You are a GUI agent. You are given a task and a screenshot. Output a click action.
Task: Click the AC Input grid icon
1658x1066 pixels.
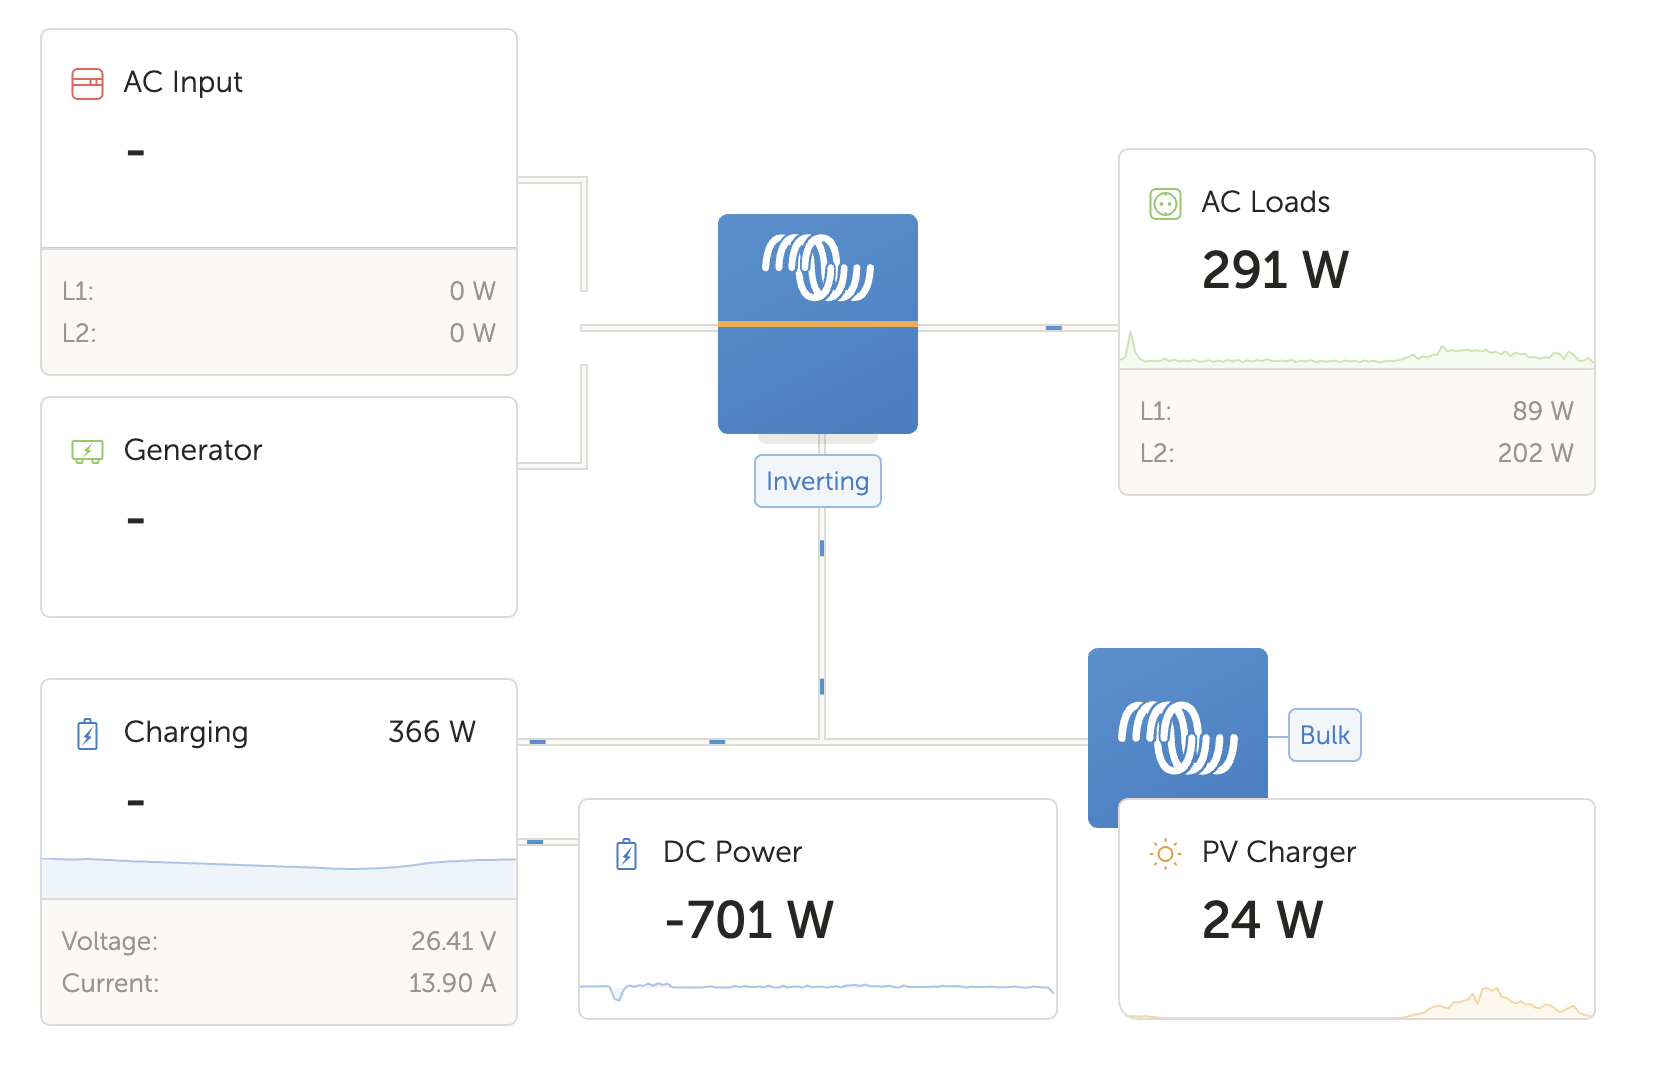click(87, 83)
